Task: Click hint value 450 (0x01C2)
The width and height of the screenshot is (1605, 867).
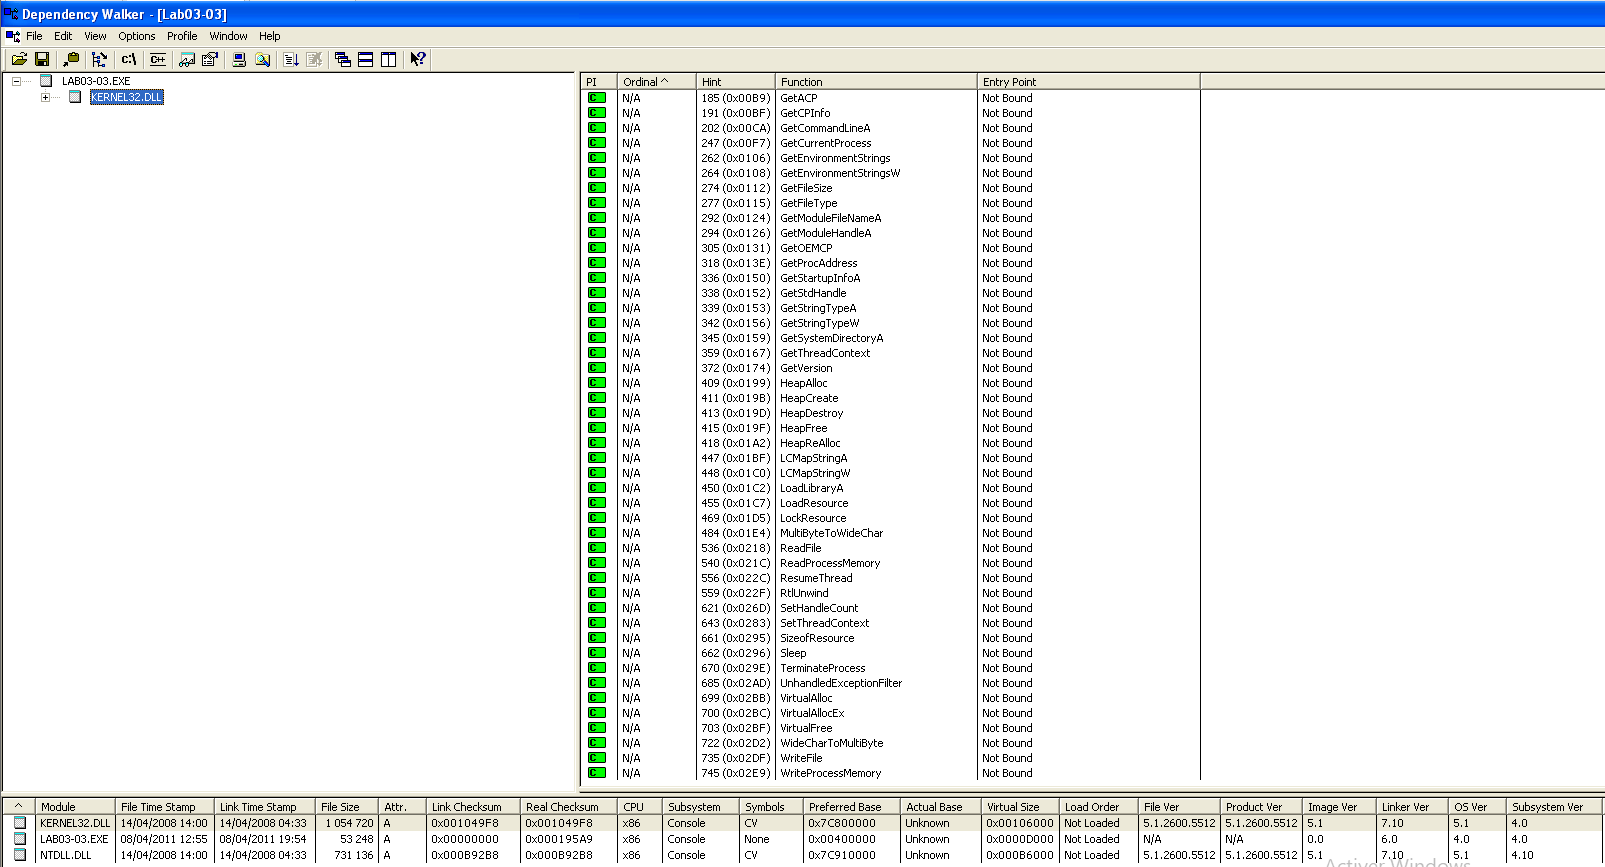Action: click(736, 488)
